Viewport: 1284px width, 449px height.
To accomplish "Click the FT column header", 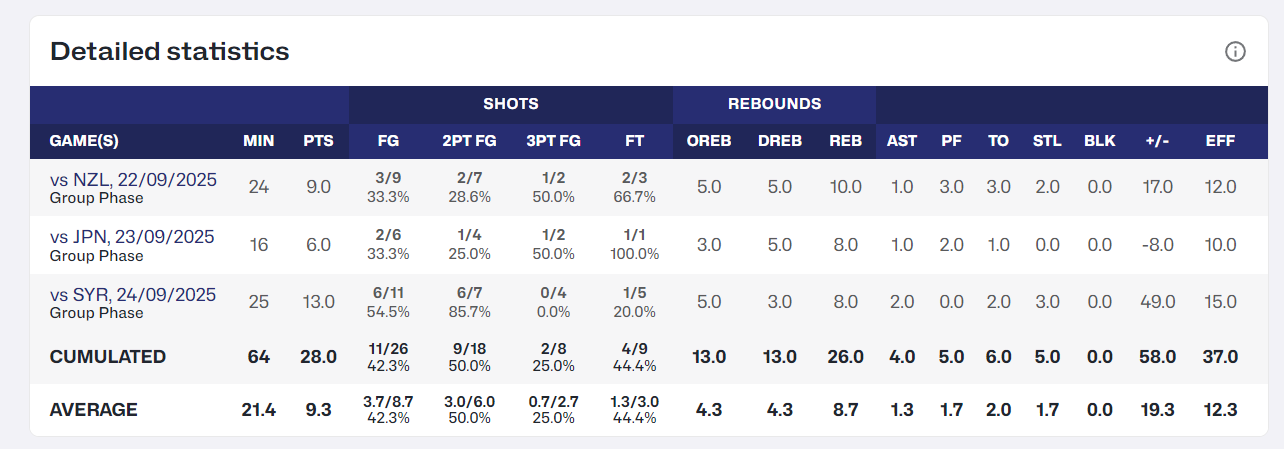I will point(634,141).
